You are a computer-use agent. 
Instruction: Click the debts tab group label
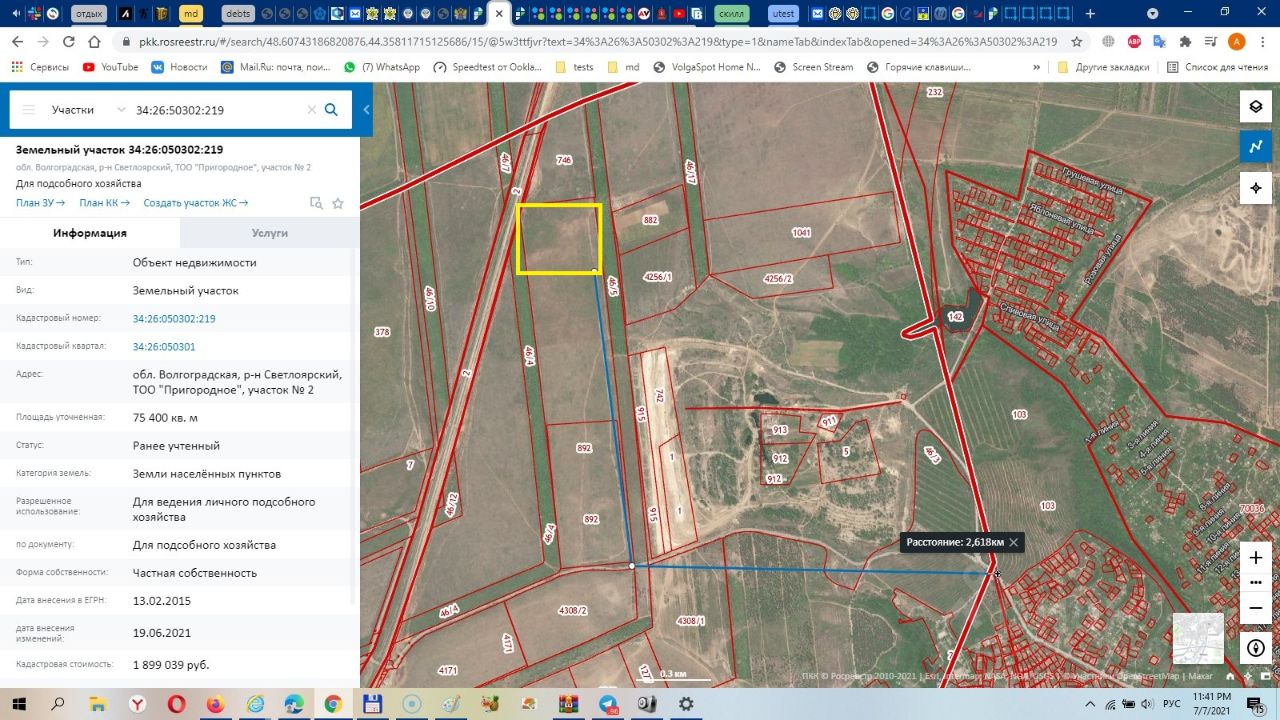point(238,14)
